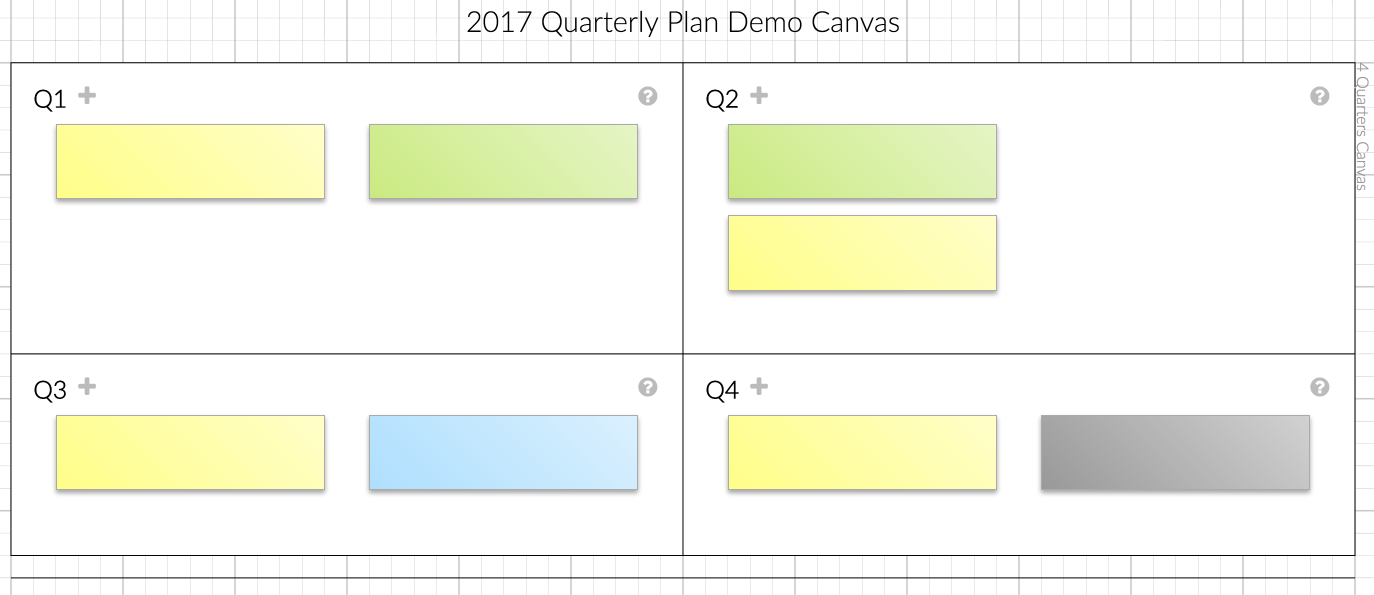Add a new note to Q2
This screenshot has height=595, width=1374.
tap(760, 96)
